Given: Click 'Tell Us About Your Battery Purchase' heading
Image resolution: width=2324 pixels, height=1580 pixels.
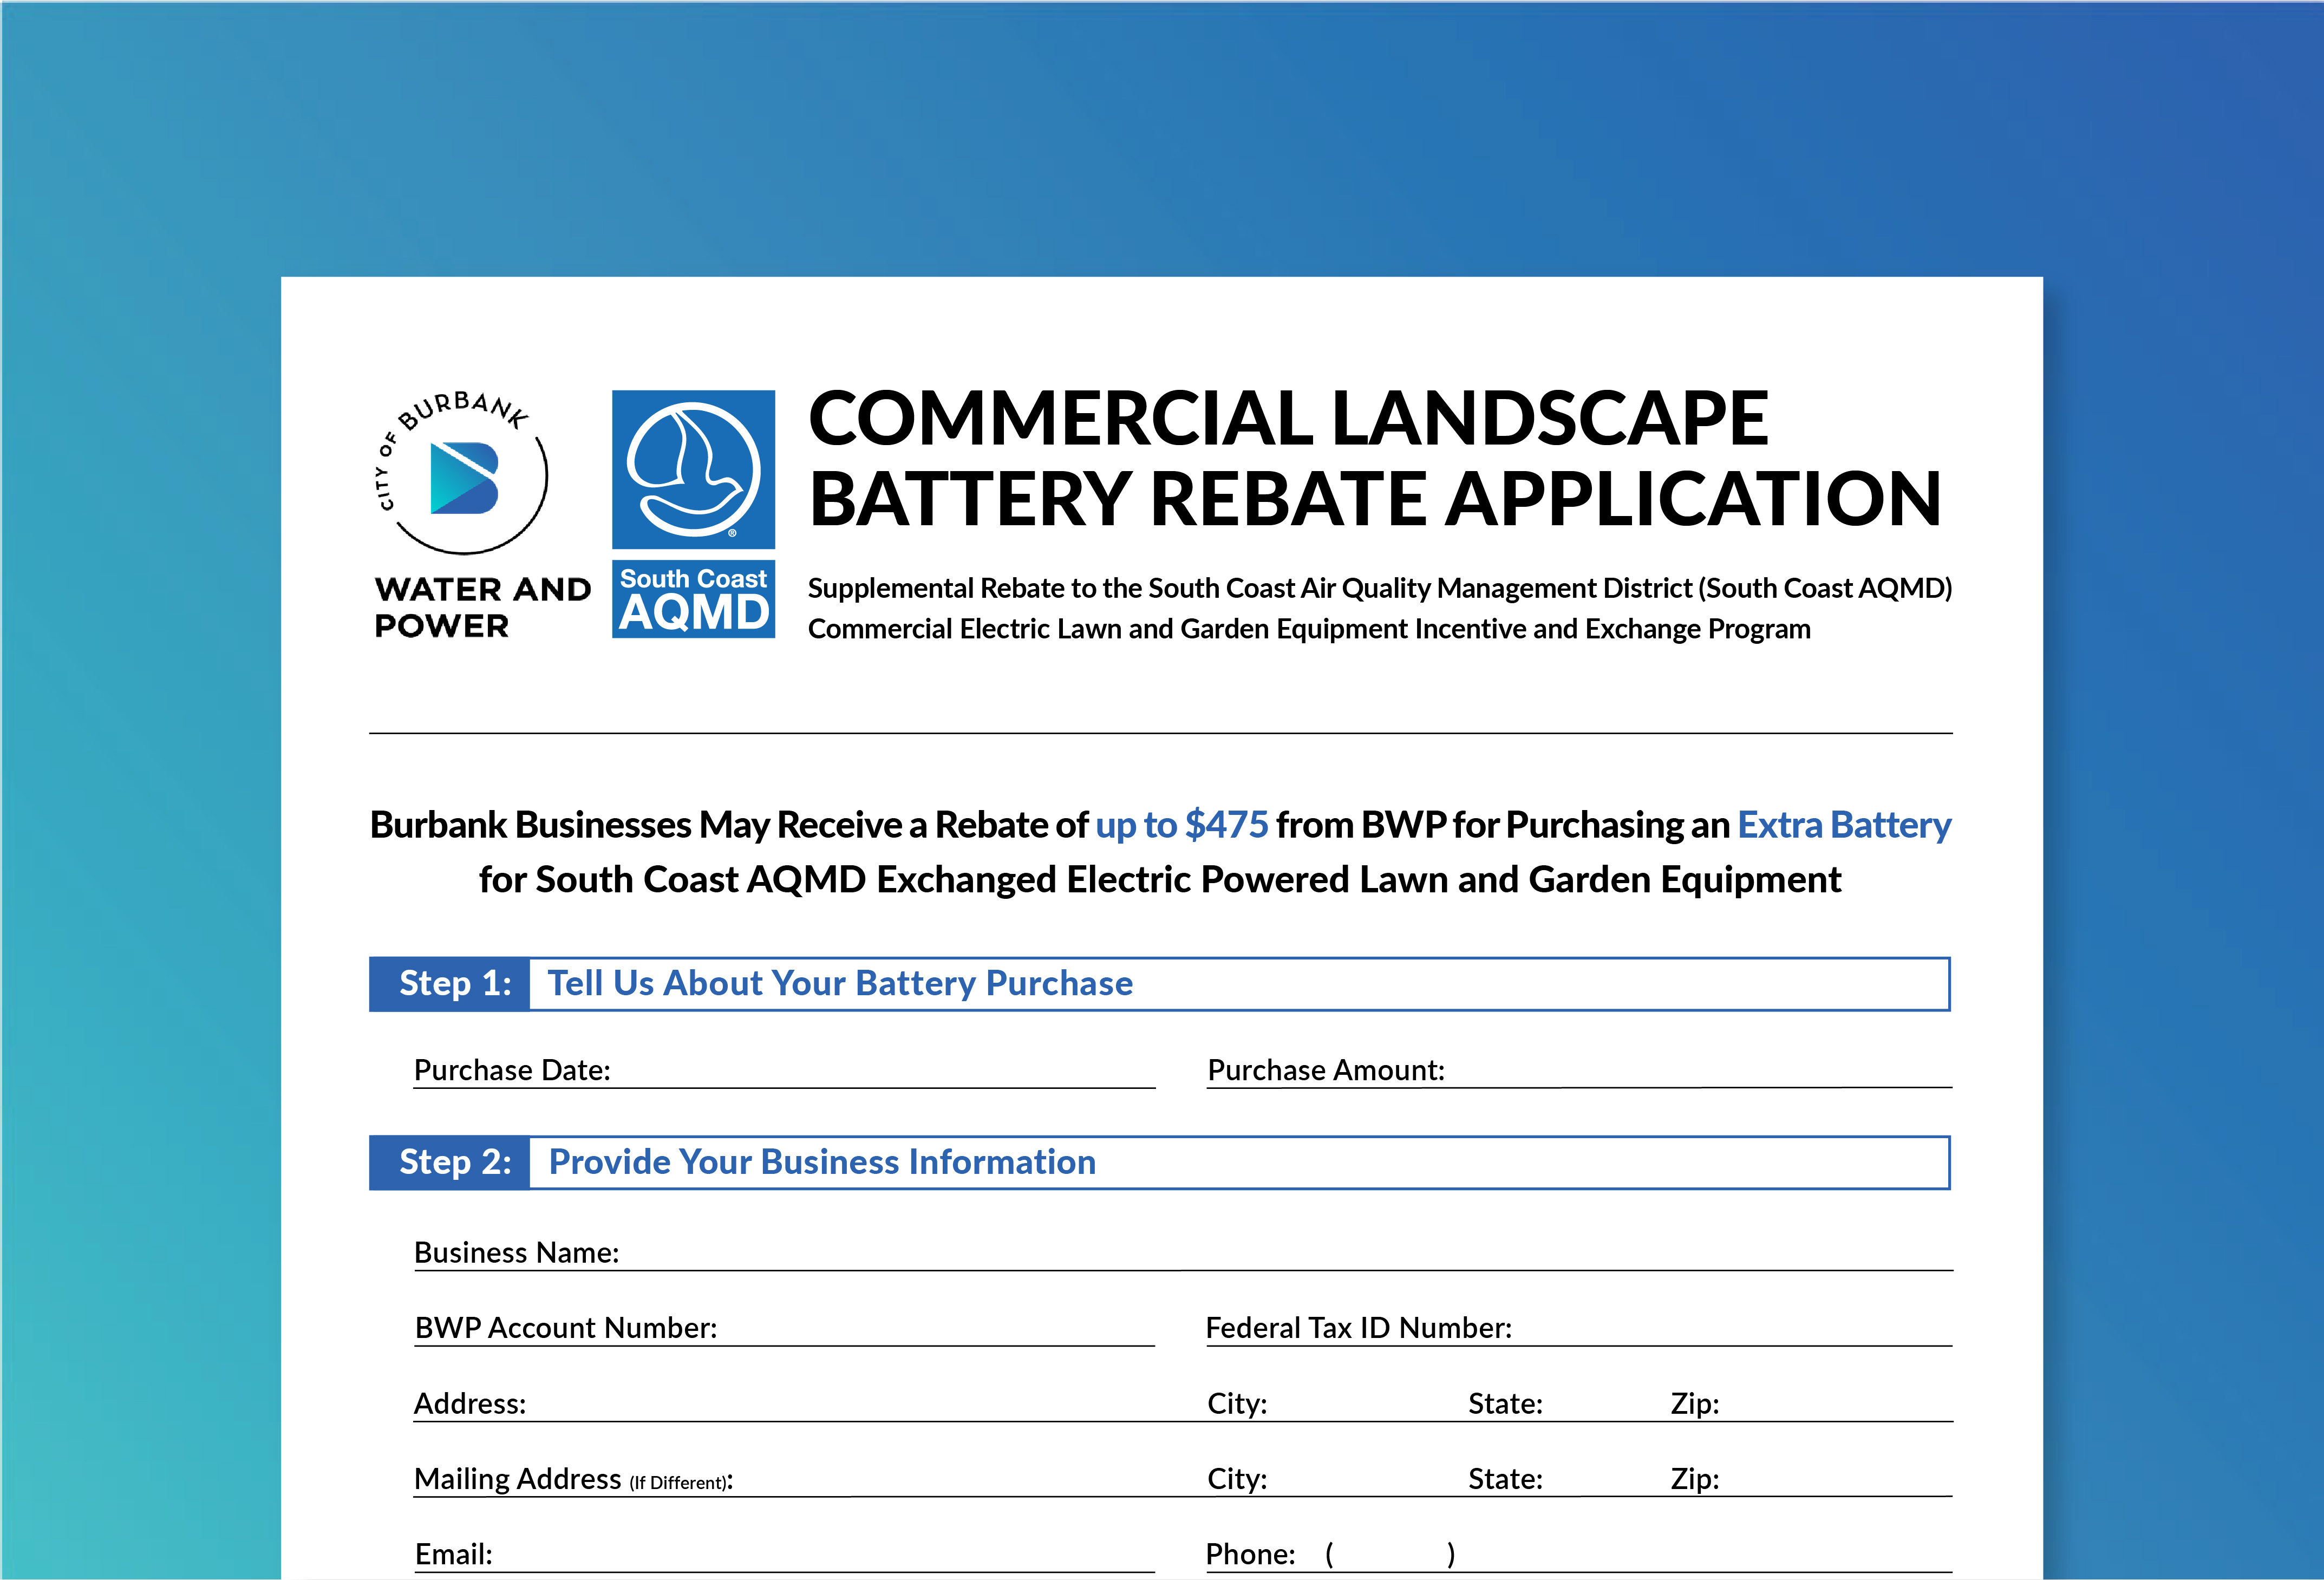Looking at the screenshot, I should [840, 984].
